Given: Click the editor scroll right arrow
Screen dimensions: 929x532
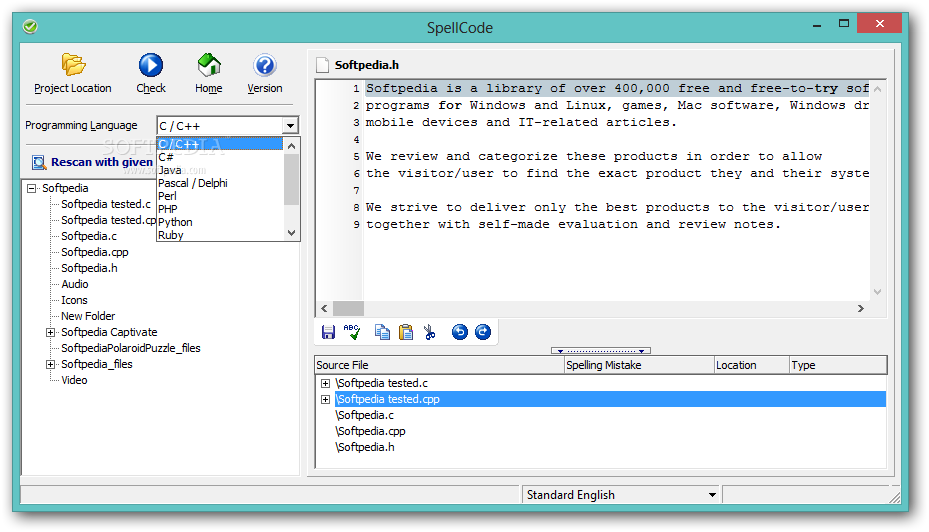Looking at the screenshot, I should pos(861,309).
